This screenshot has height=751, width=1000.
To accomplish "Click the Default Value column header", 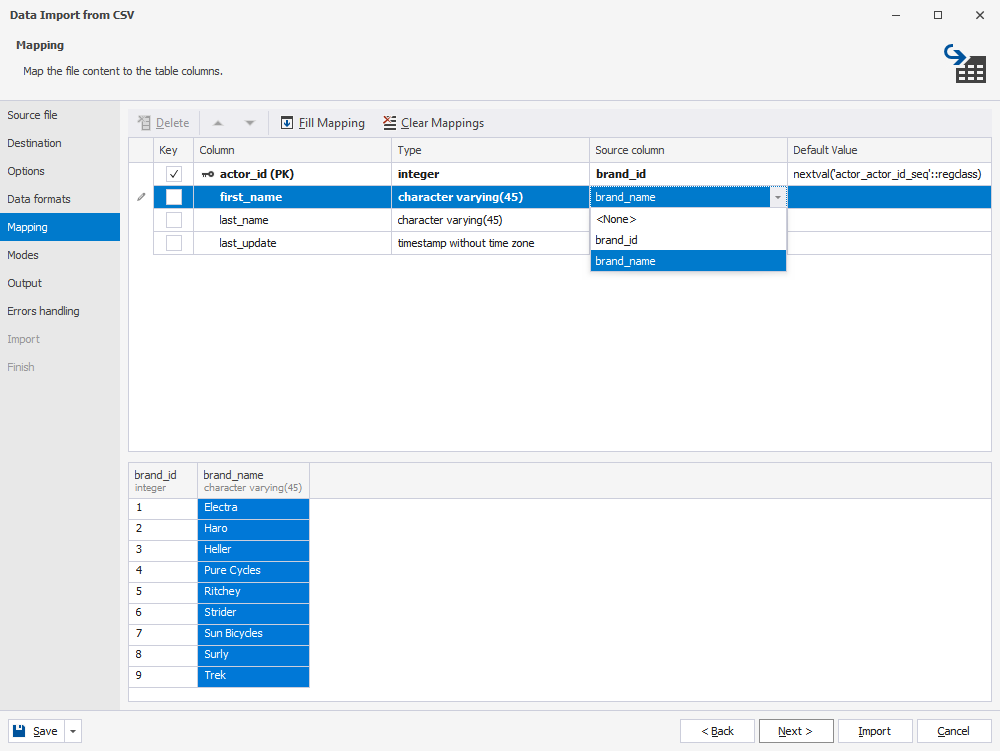I will pos(889,150).
